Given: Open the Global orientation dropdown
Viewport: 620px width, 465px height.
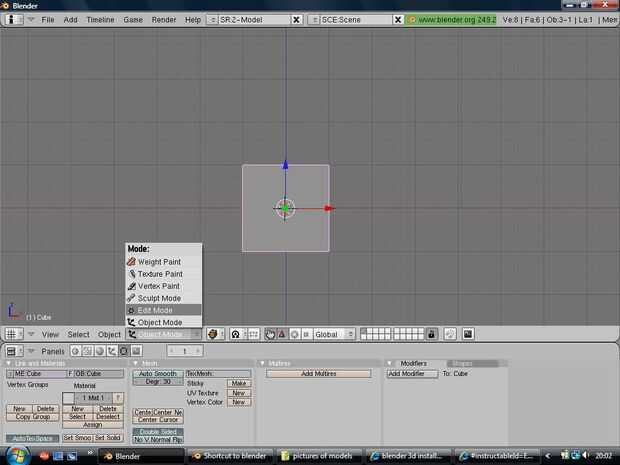Looking at the screenshot, I should point(334,334).
